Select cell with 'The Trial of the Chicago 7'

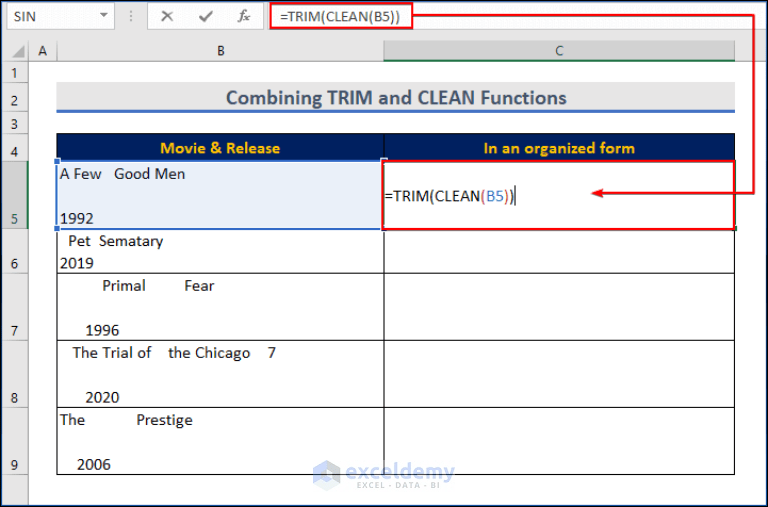[x=220, y=374]
